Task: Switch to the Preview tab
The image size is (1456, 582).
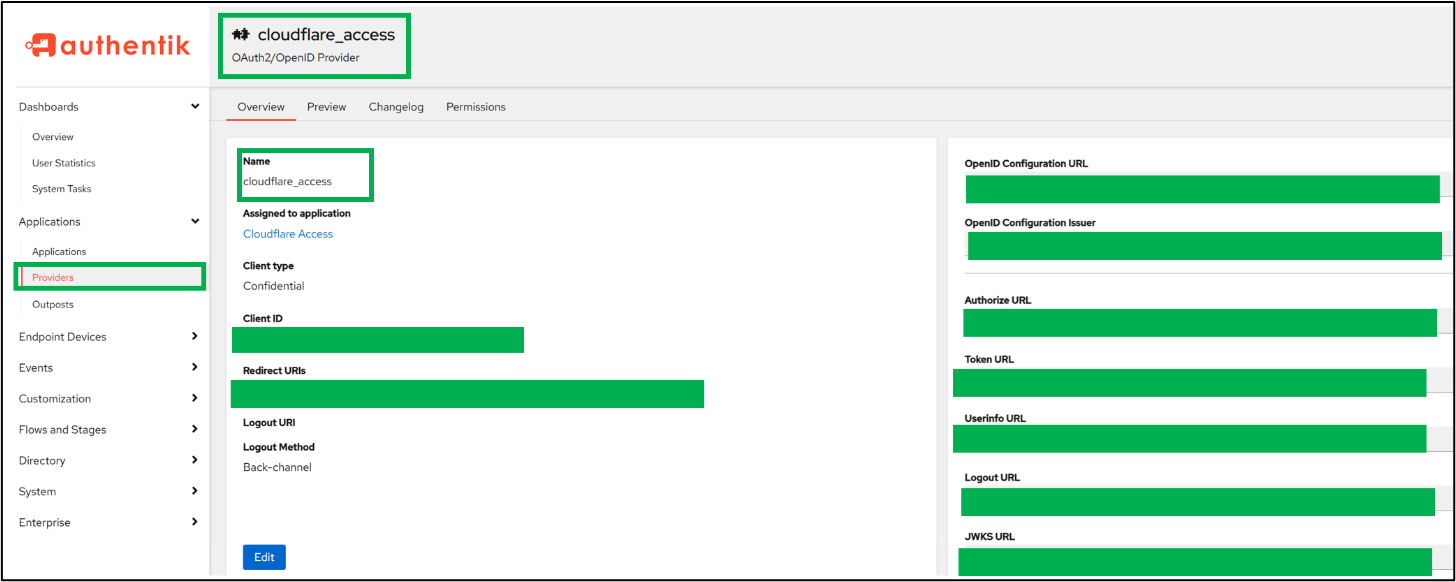Action: [326, 106]
